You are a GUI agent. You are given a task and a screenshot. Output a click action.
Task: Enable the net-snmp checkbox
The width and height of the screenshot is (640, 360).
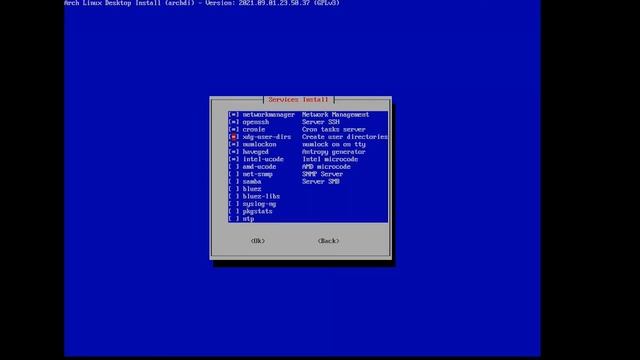233,174
